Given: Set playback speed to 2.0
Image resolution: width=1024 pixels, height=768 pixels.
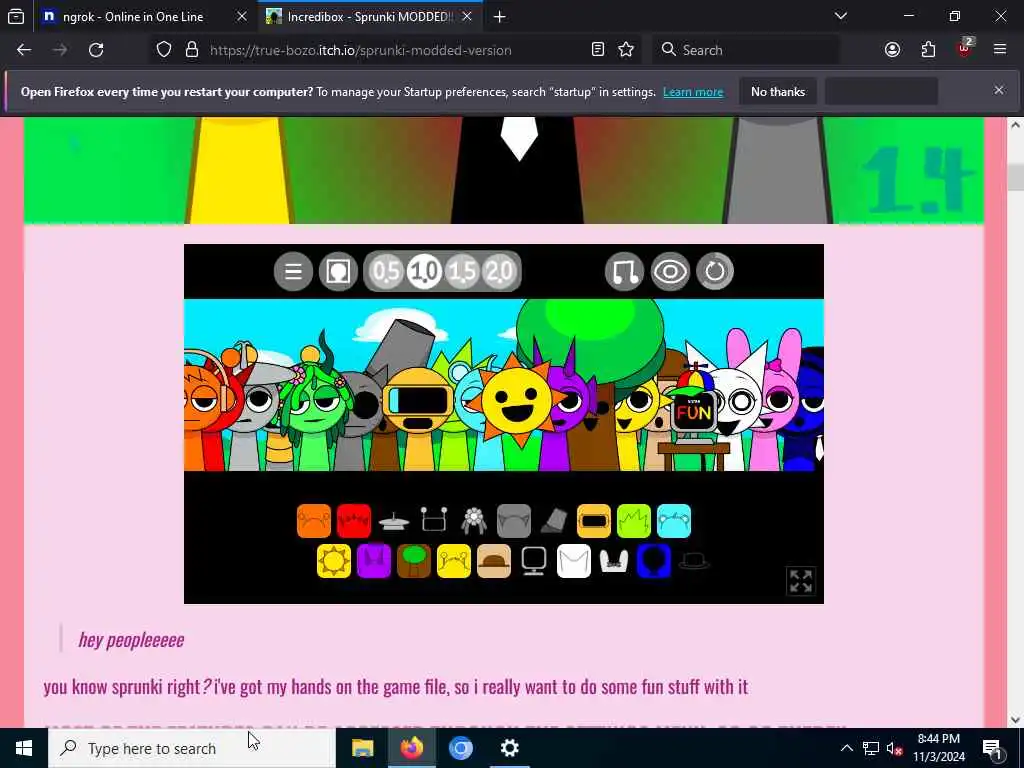Looking at the screenshot, I should (x=500, y=271).
